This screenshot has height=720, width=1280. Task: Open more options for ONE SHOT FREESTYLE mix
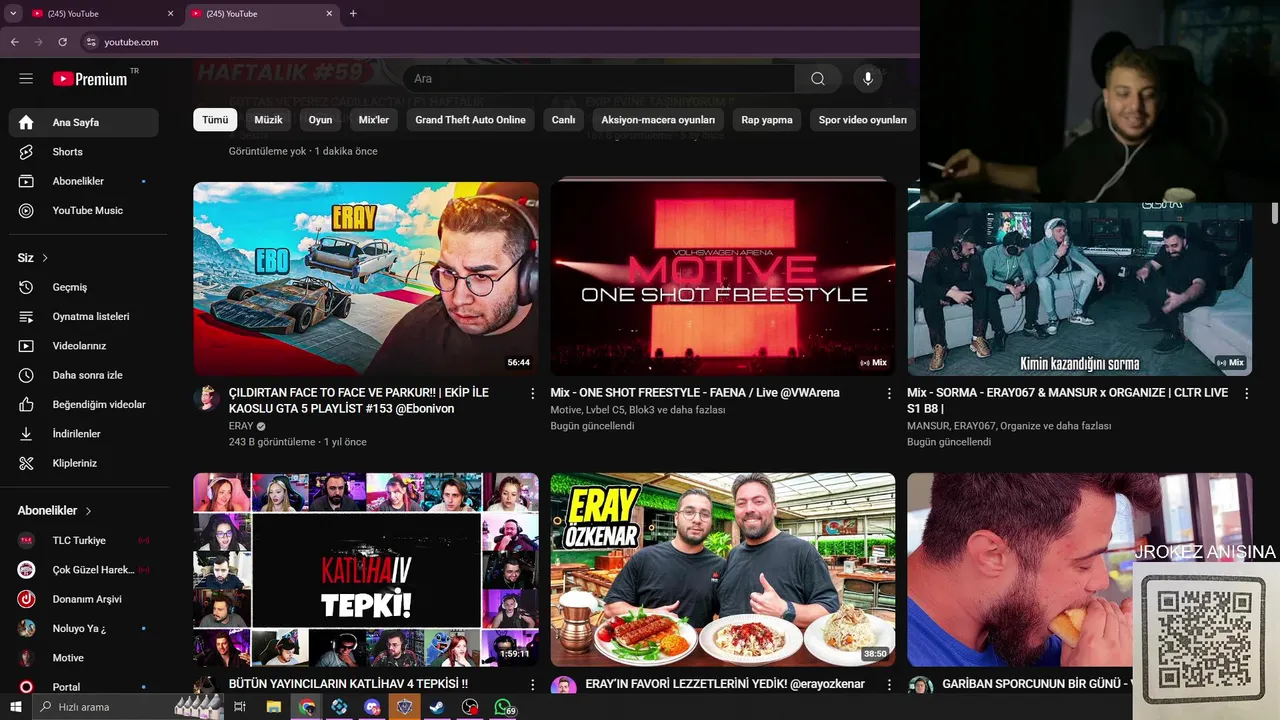[x=889, y=394]
